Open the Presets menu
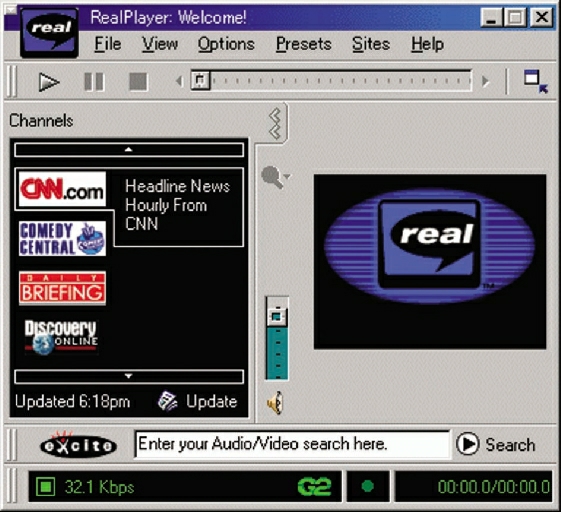This screenshot has height=512, width=561. (304, 44)
